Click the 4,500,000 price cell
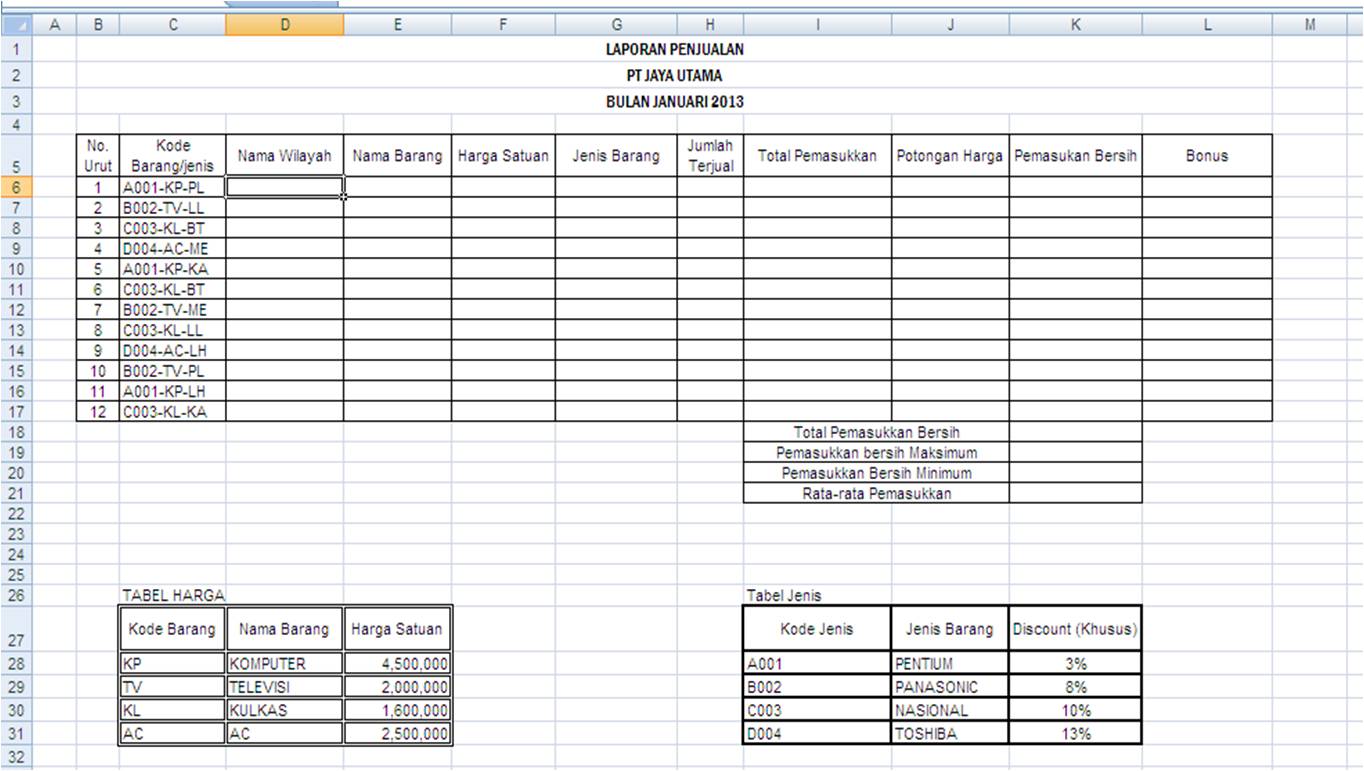This screenshot has width=1364, height=771. pos(397,662)
